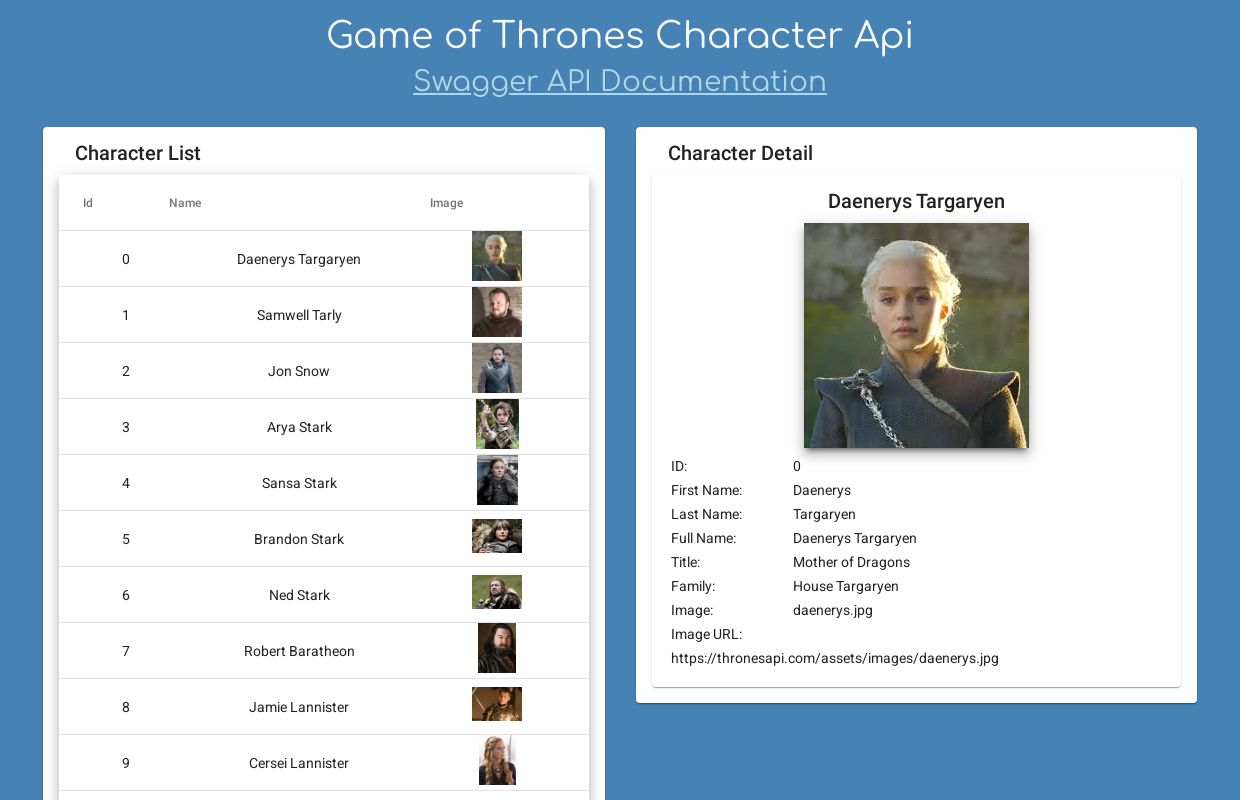Click id cell 6 in the list
The height and width of the screenshot is (800, 1240).
[x=126, y=595]
